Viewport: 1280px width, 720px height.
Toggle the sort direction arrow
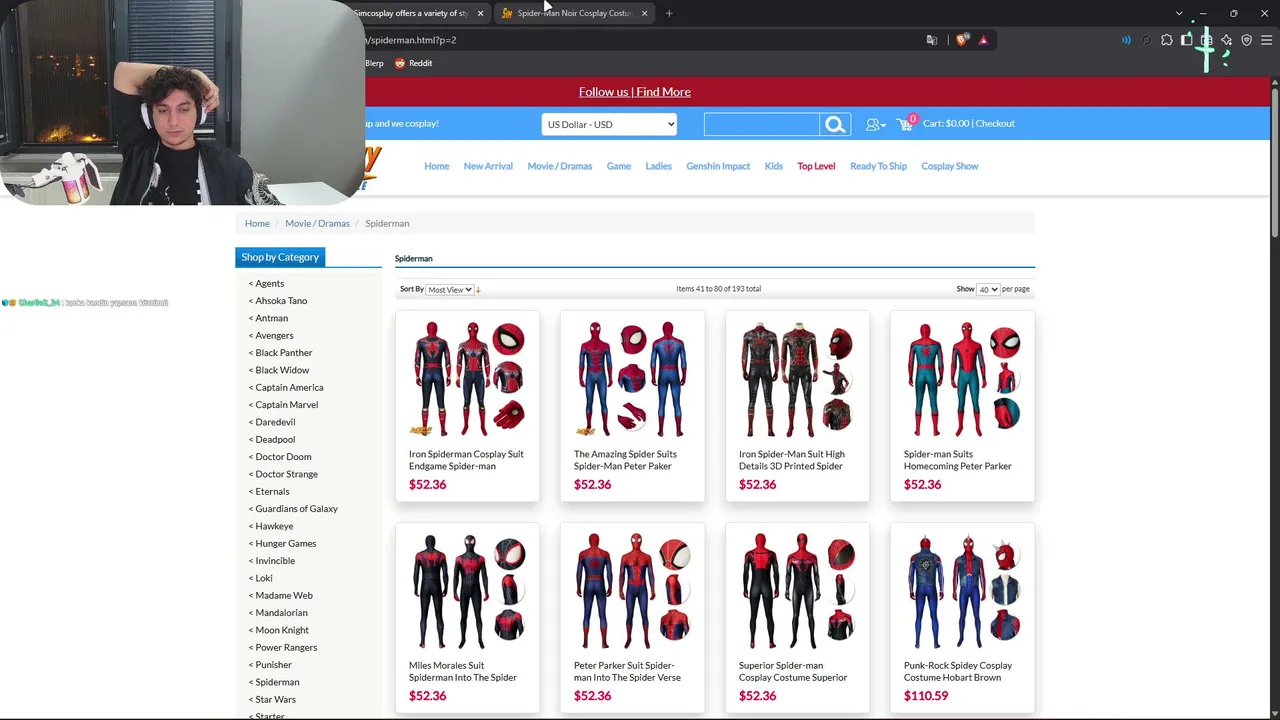(478, 290)
